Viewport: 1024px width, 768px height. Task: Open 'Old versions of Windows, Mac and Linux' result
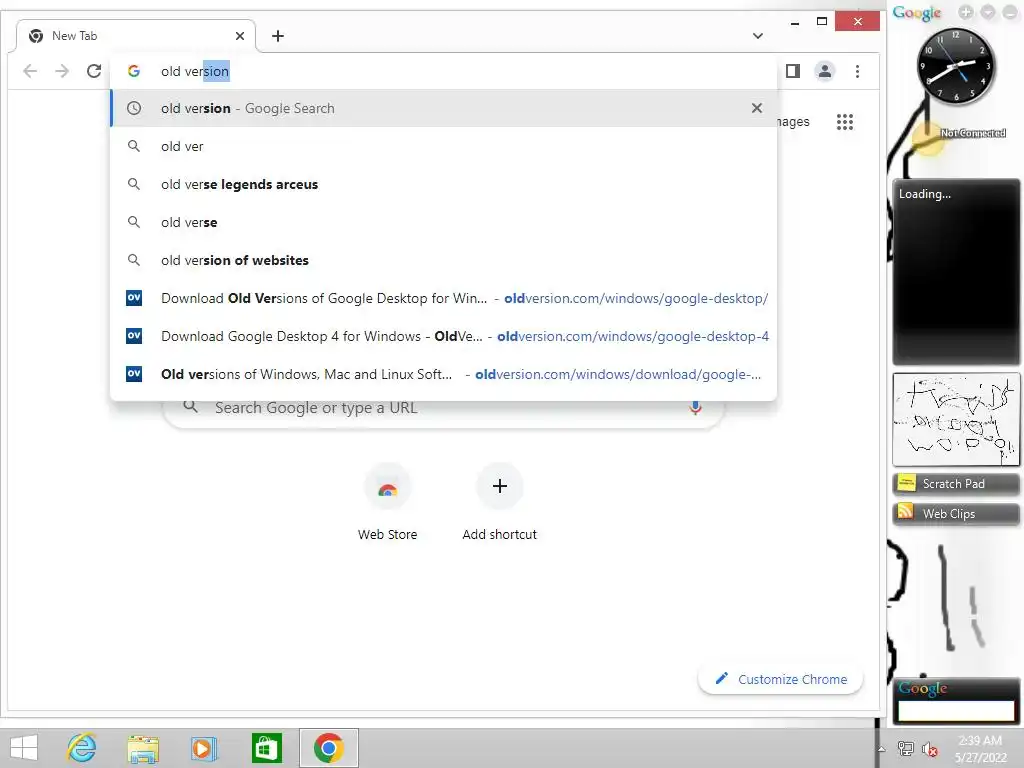pos(443,374)
